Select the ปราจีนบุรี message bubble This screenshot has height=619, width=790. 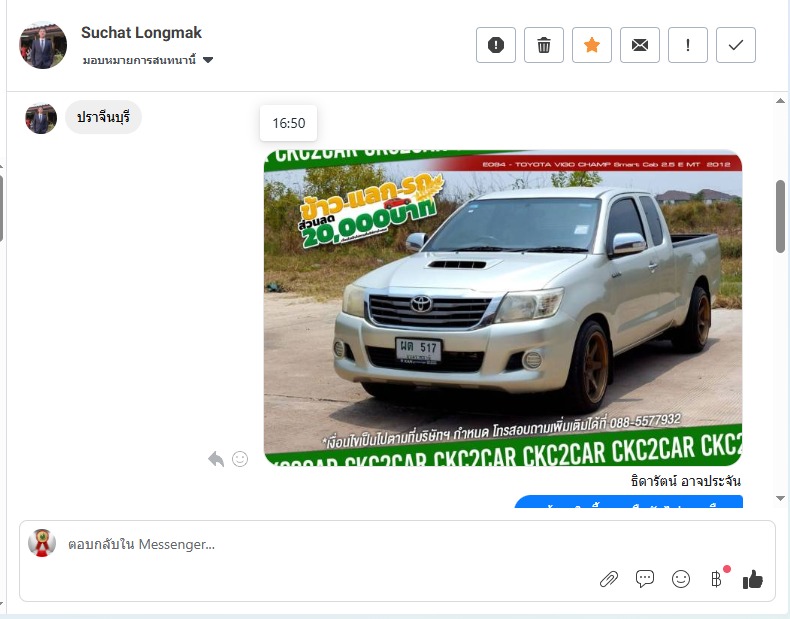[x=103, y=117]
